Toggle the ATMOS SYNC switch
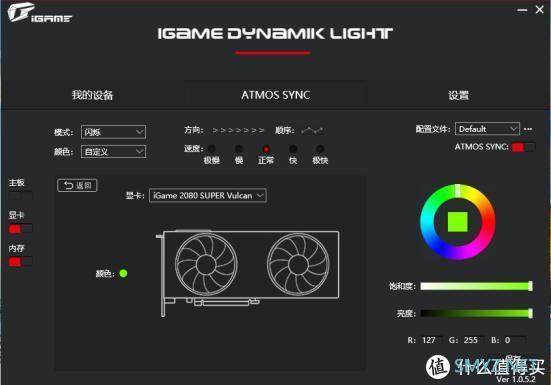This screenshot has width=551, height=385. 524,147
